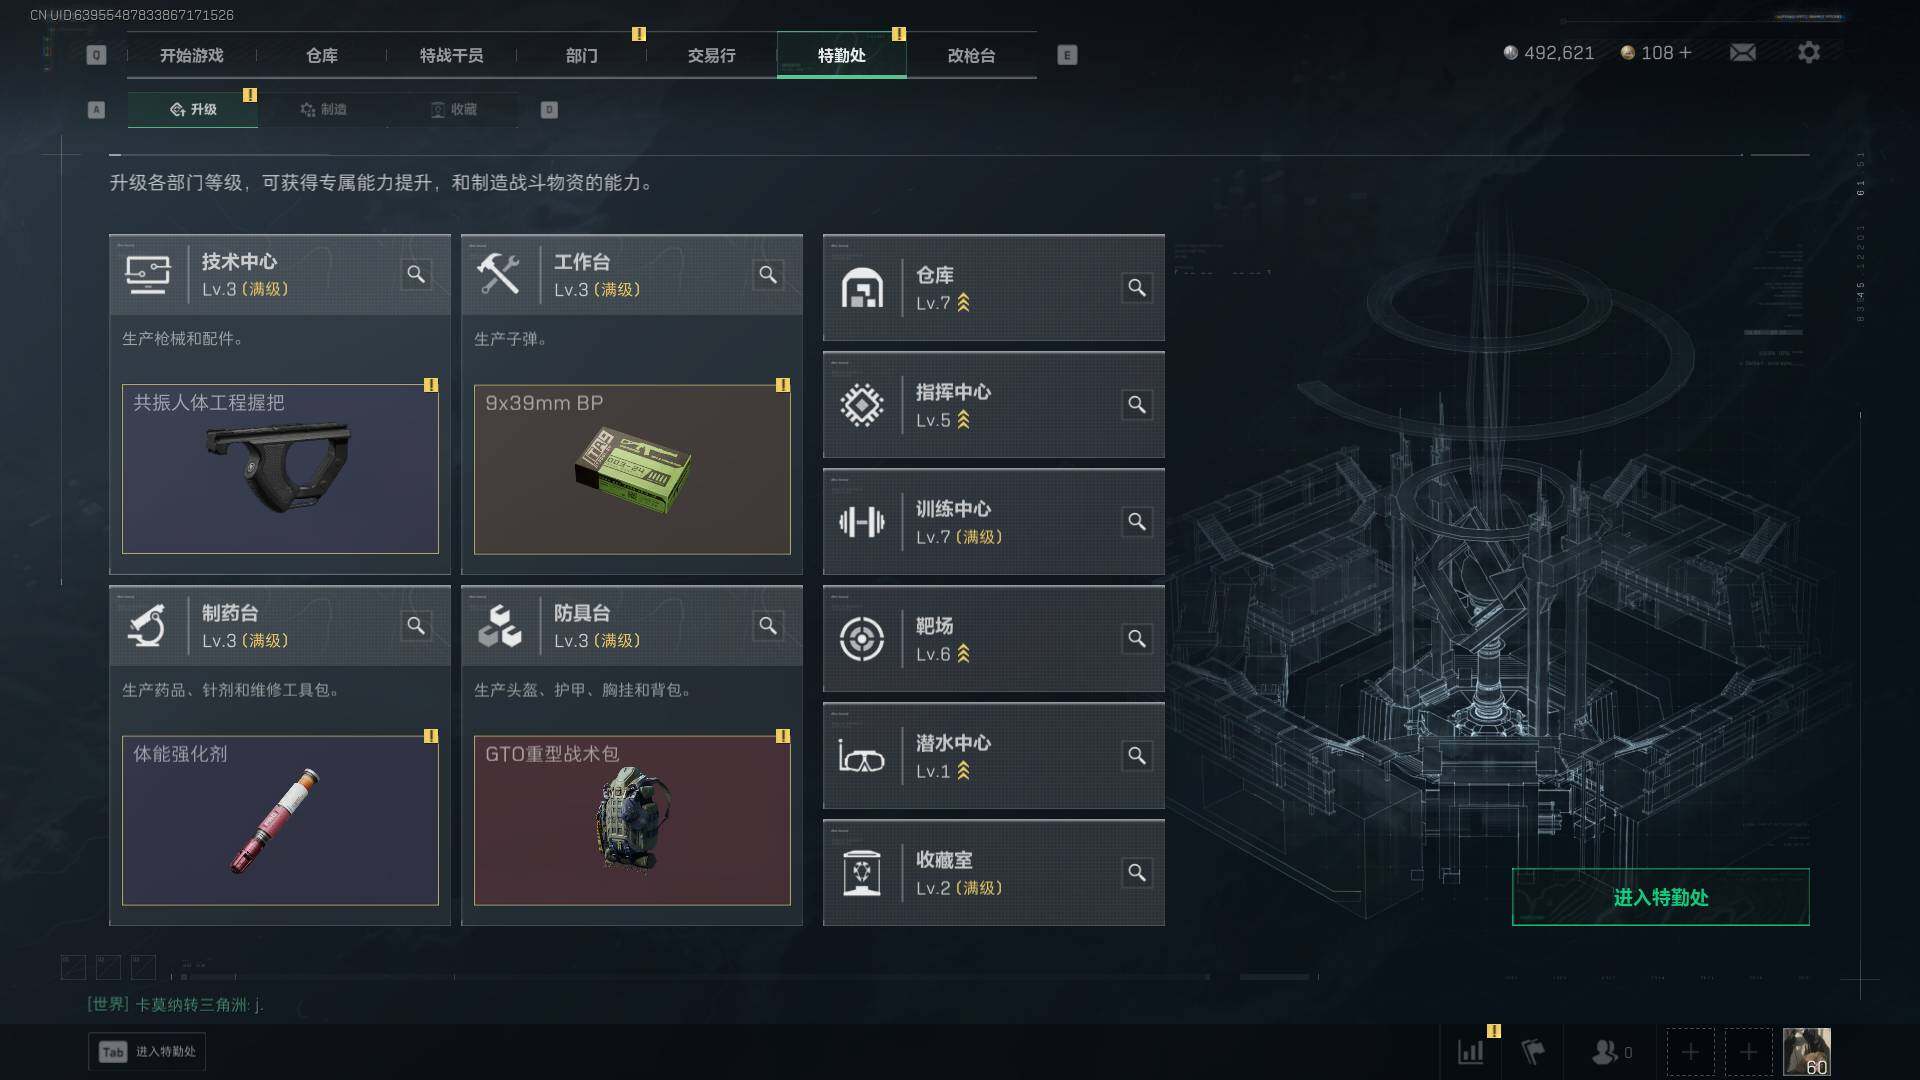
Task: Add currency with plus beside 108
Action: (1686, 52)
